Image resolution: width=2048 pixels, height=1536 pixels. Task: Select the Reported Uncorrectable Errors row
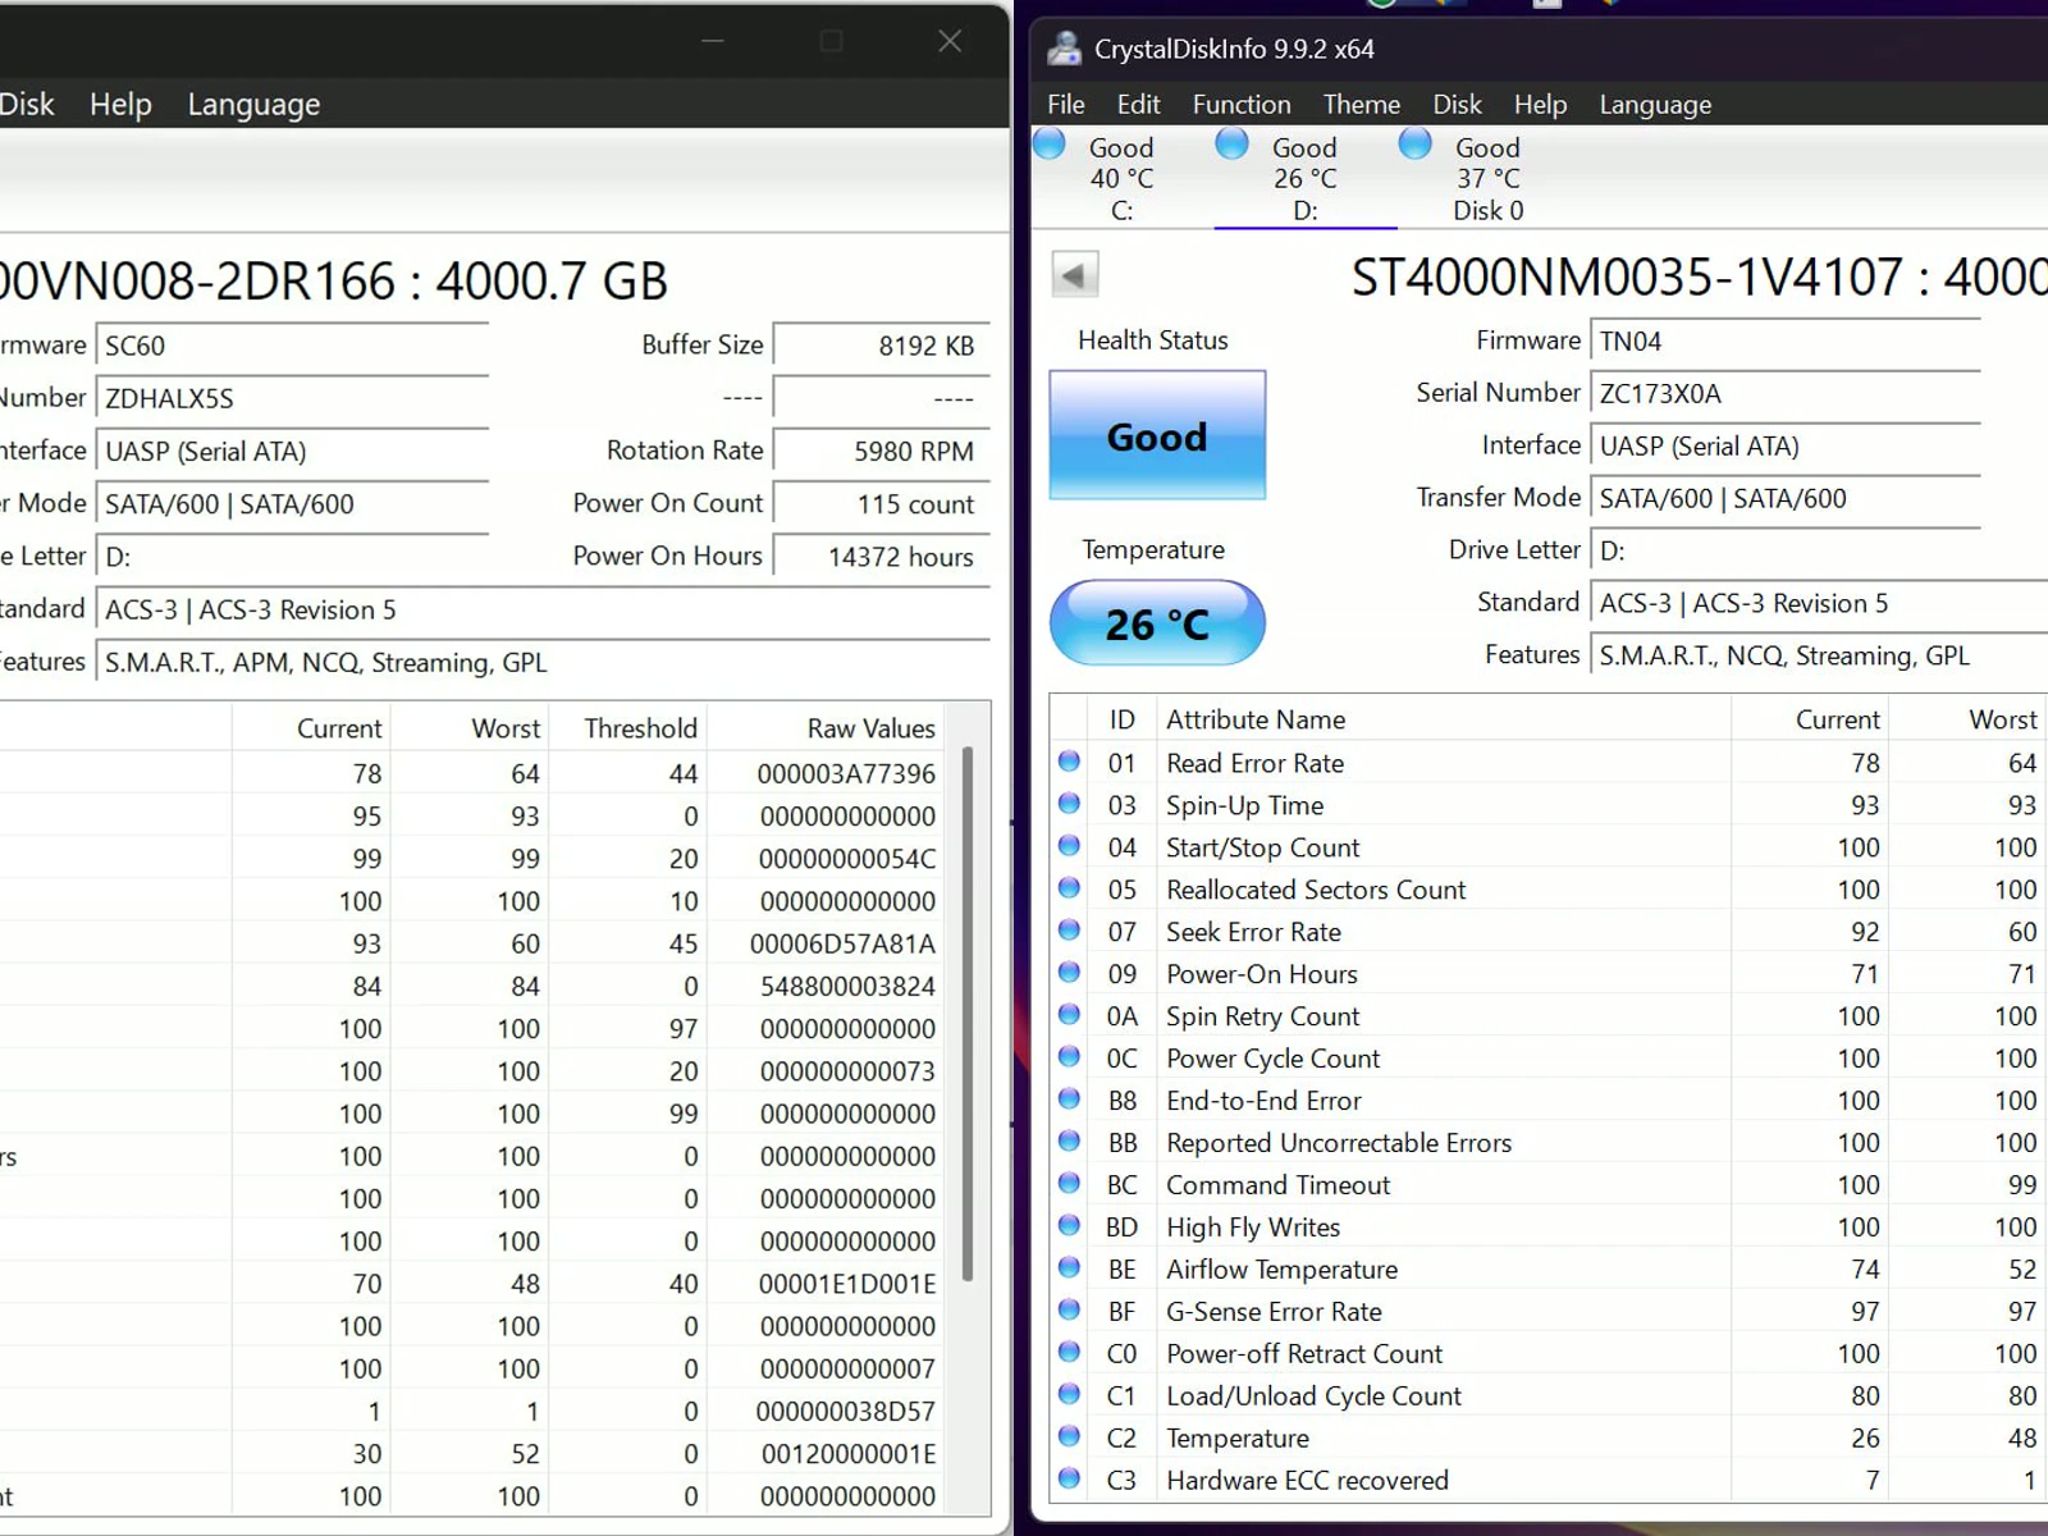[x=1548, y=1142]
